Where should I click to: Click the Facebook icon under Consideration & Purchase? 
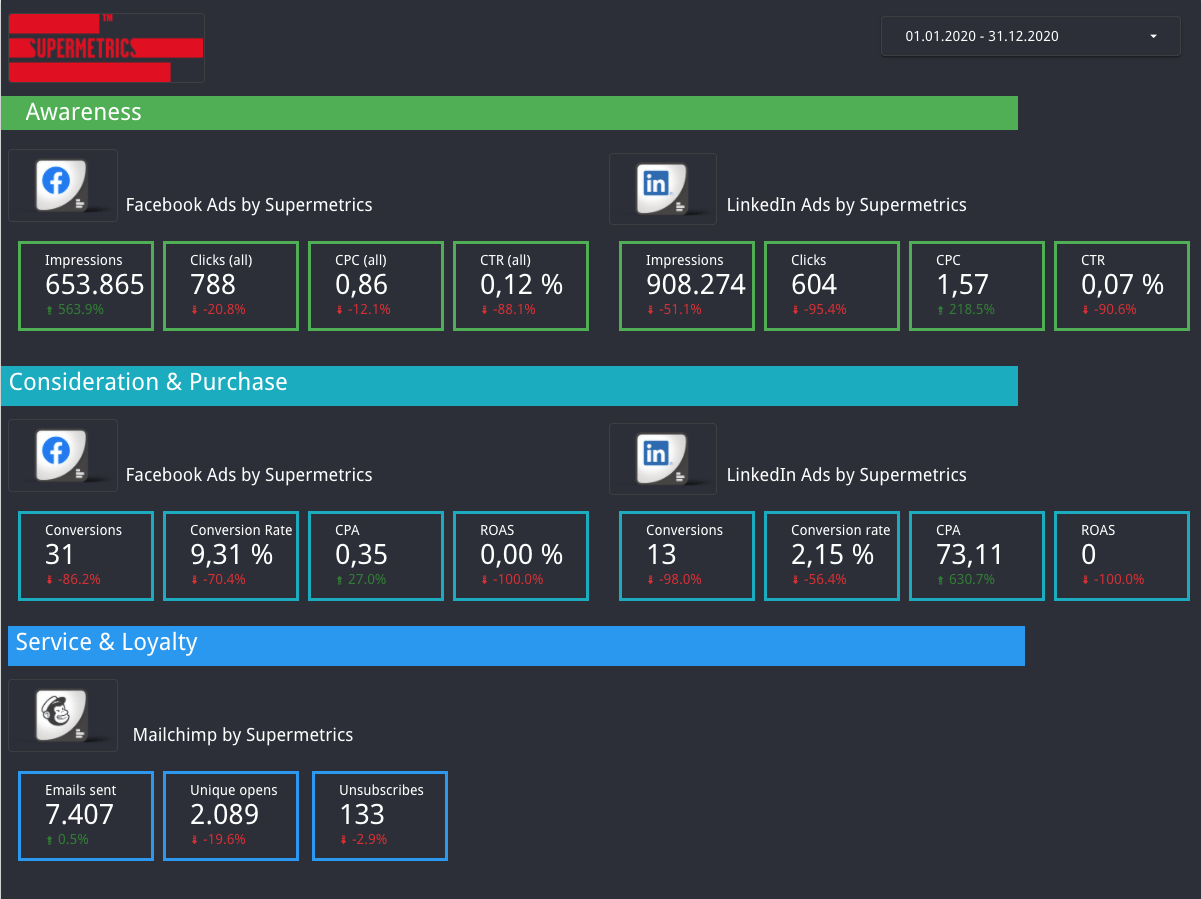tap(63, 456)
